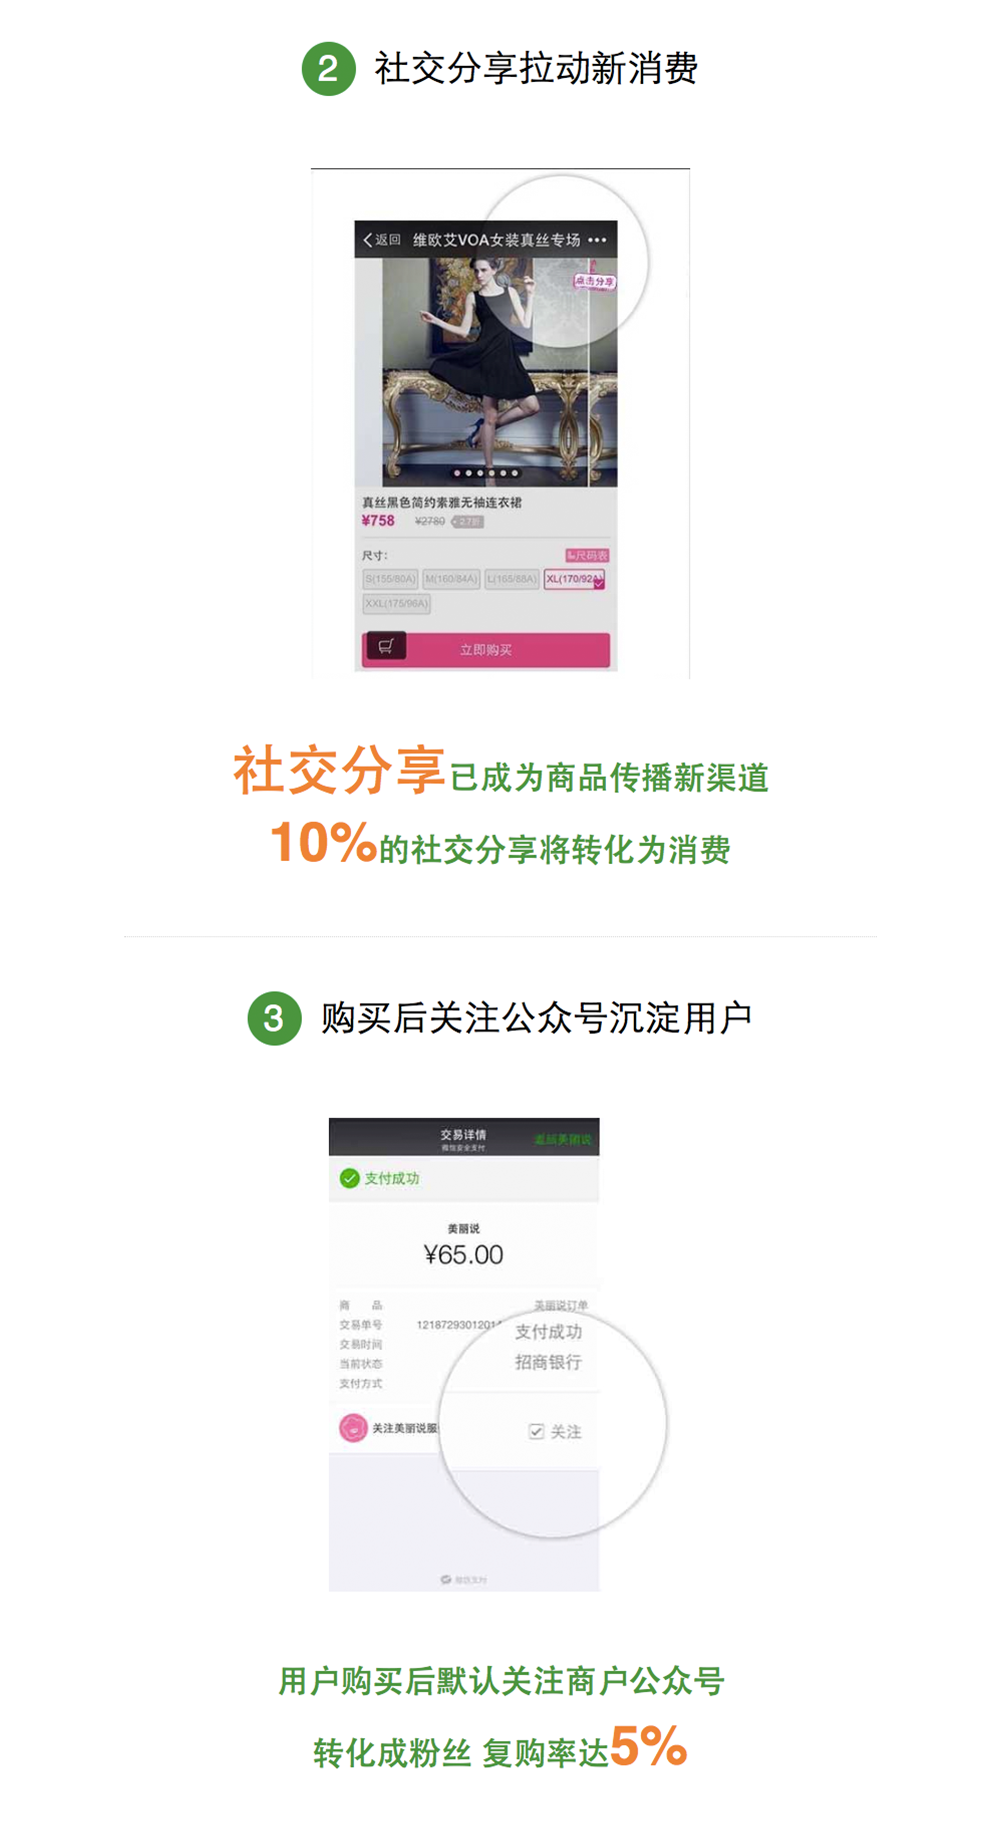This screenshot has width=1000, height=1833.
Task: Tap the 立即购买 buy now button
Action: pos(486,650)
